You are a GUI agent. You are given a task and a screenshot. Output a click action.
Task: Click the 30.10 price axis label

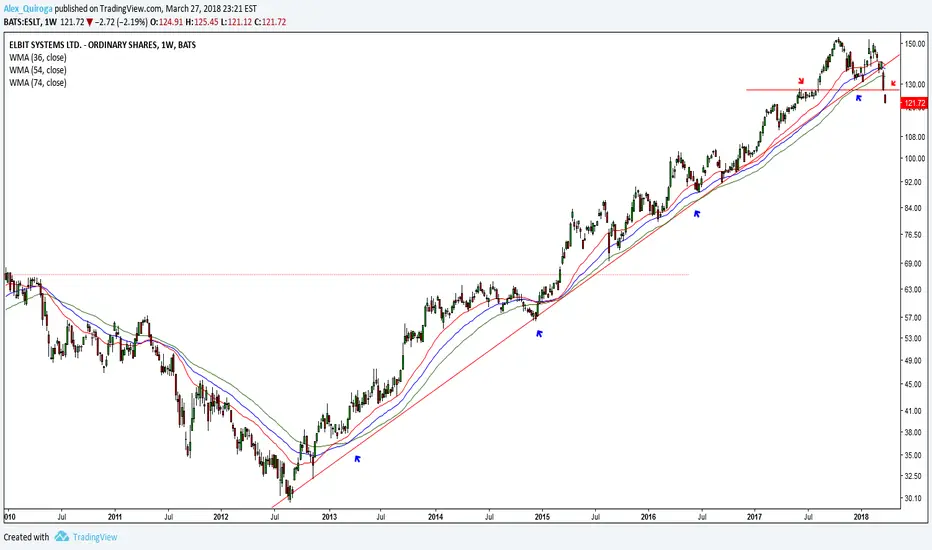point(915,498)
